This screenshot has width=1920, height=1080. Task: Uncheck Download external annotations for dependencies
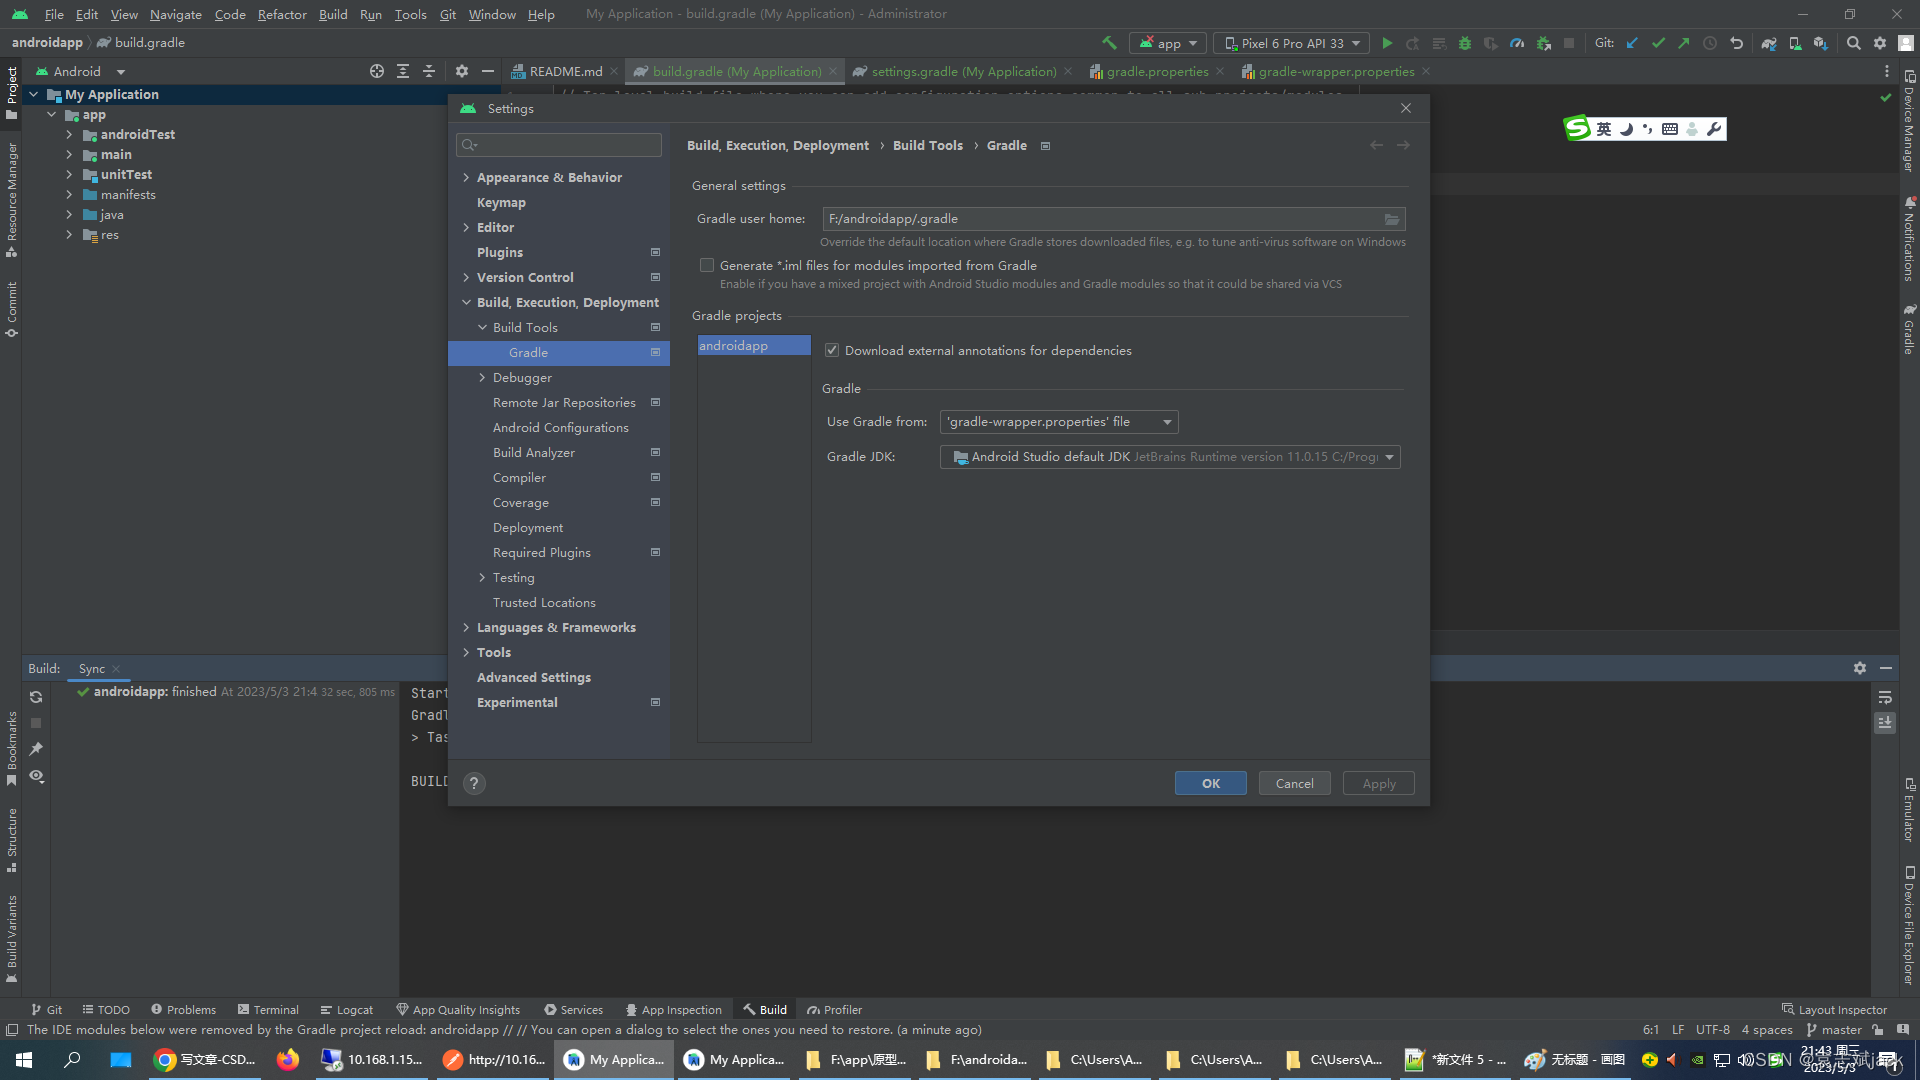click(832, 350)
